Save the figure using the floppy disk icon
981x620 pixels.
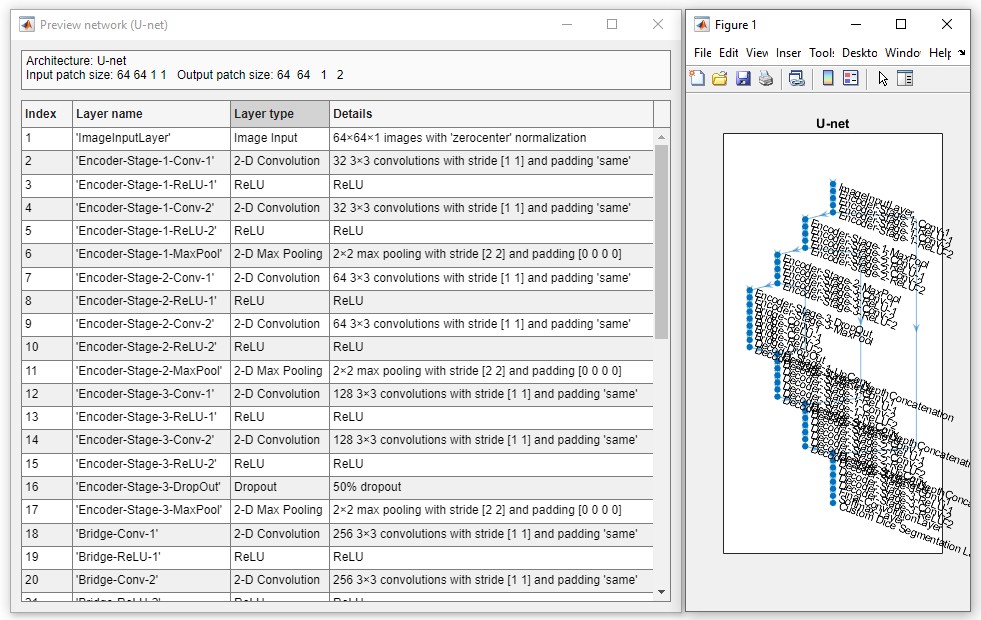[x=743, y=79]
